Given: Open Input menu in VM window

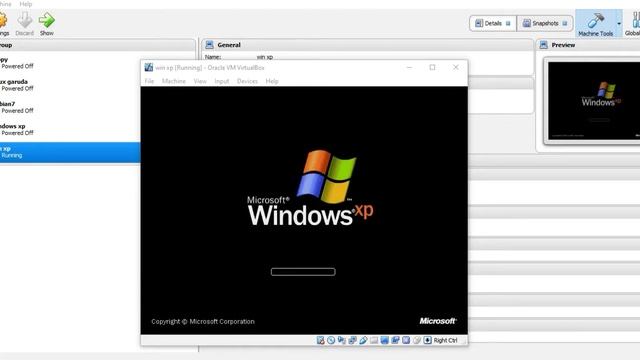Looking at the screenshot, I should pos(222,81).
